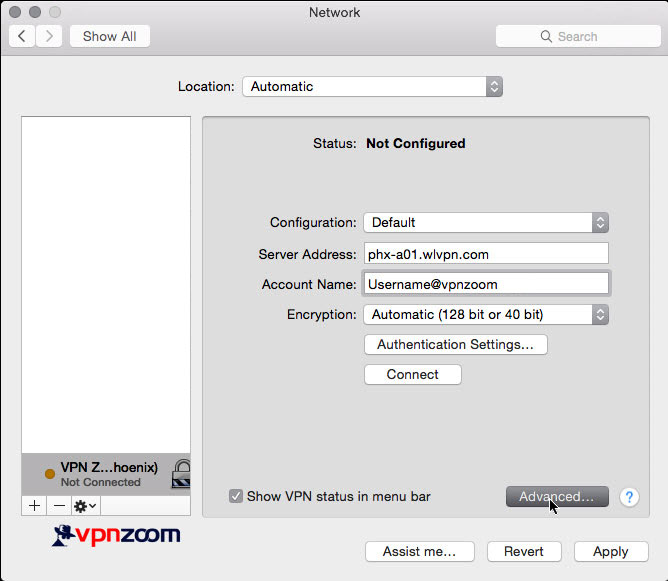Click the orange status dot of the VPN service
The image size is (668, 581).
coord(50,474)
